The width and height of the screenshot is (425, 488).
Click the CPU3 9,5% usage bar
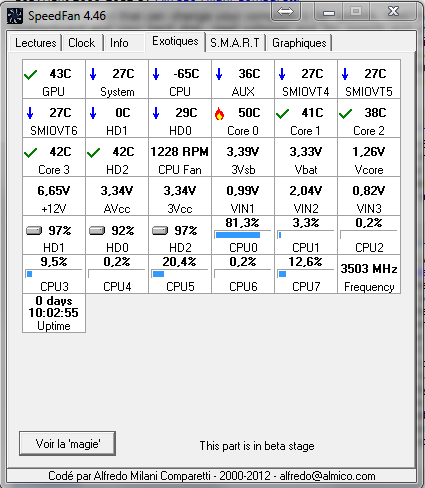[54, 274]
